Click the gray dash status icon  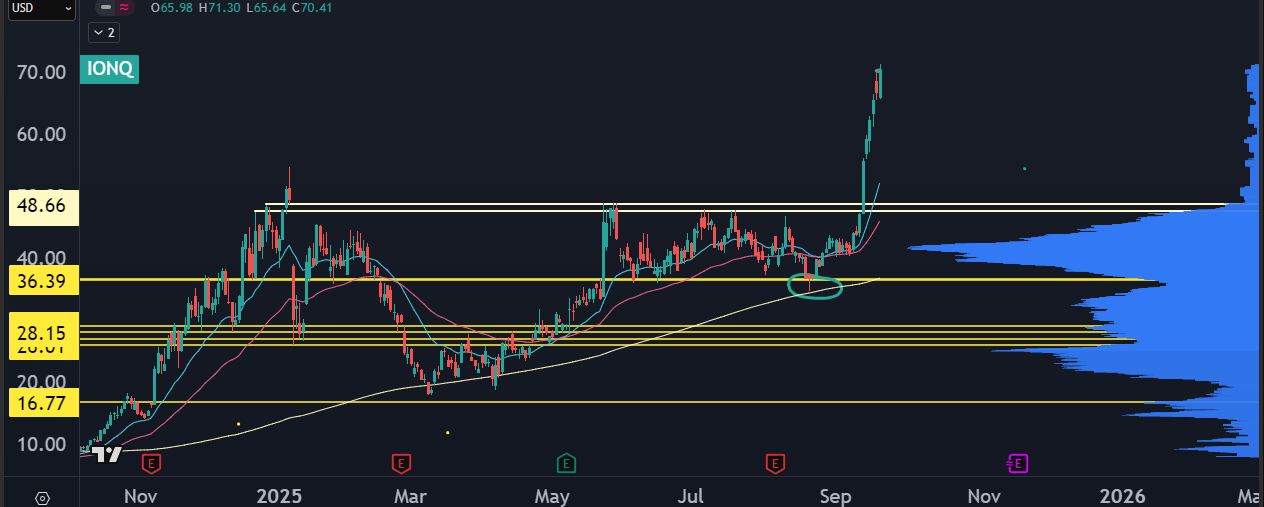106,7
